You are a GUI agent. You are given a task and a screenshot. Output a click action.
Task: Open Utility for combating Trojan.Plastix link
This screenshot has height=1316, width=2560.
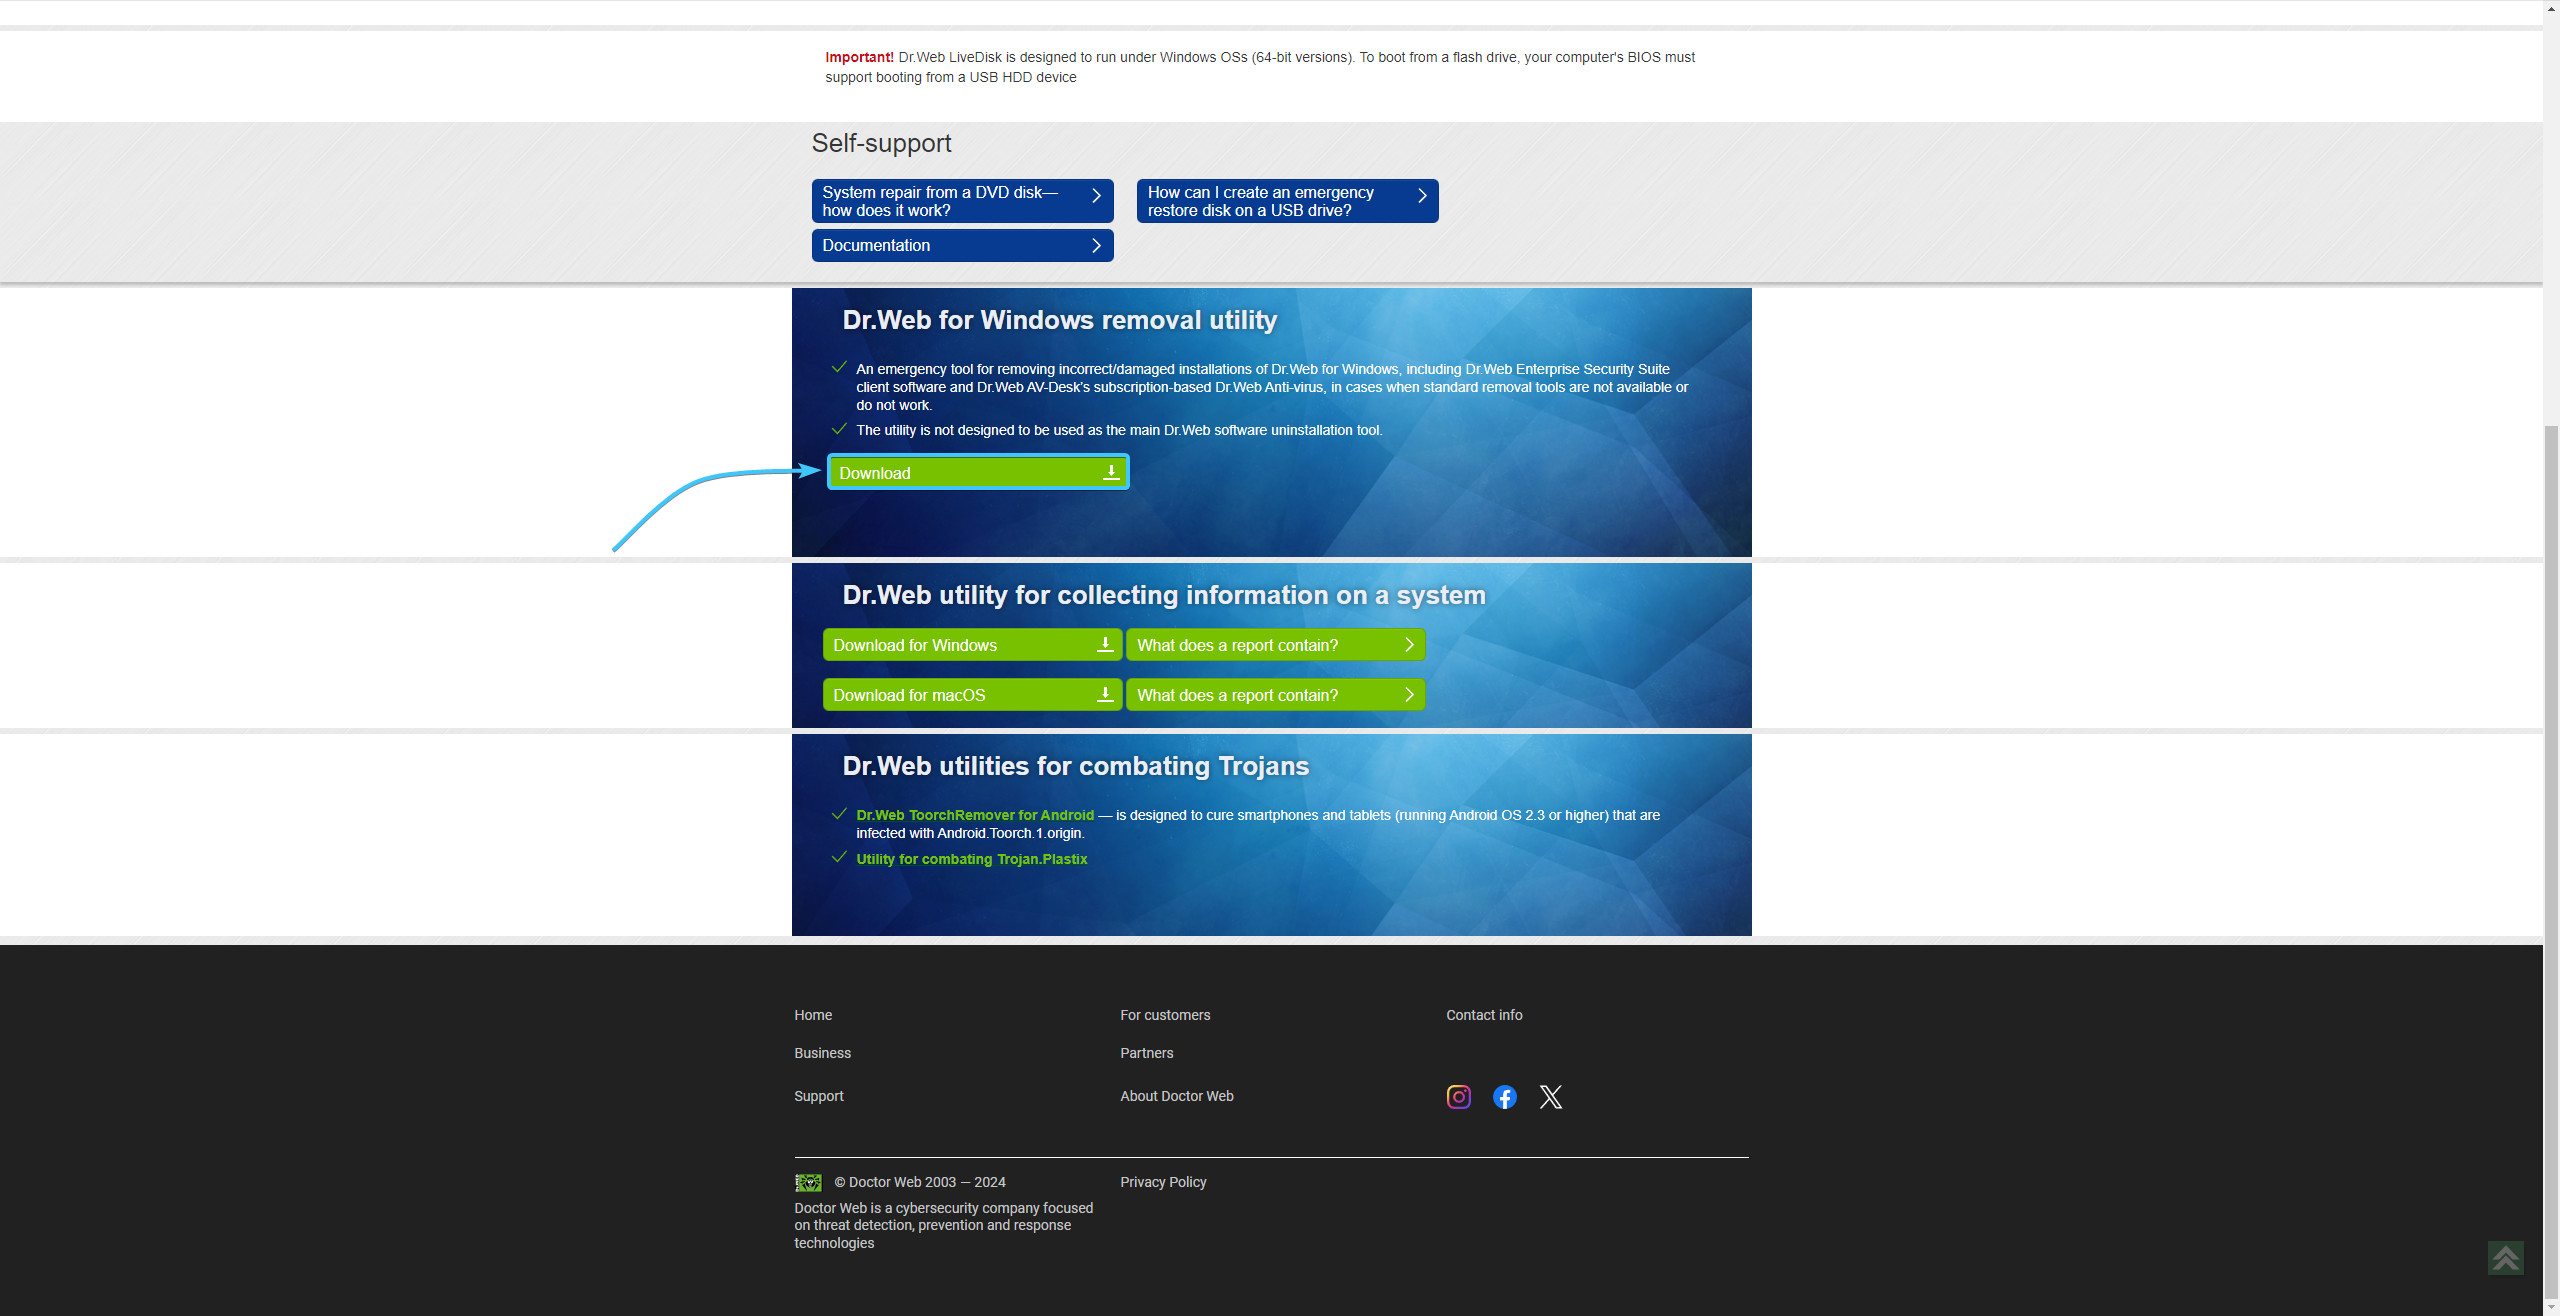(x=971, y=859)
